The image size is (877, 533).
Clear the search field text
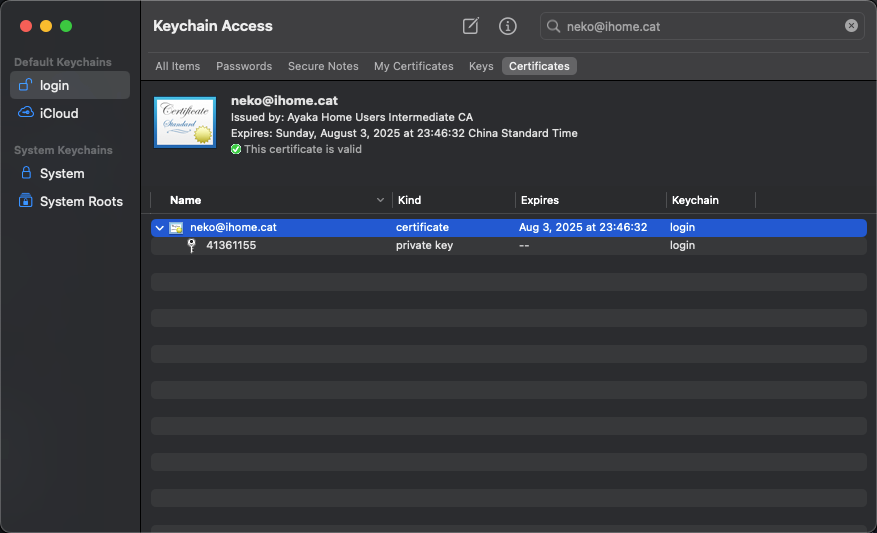pos(851,26)
